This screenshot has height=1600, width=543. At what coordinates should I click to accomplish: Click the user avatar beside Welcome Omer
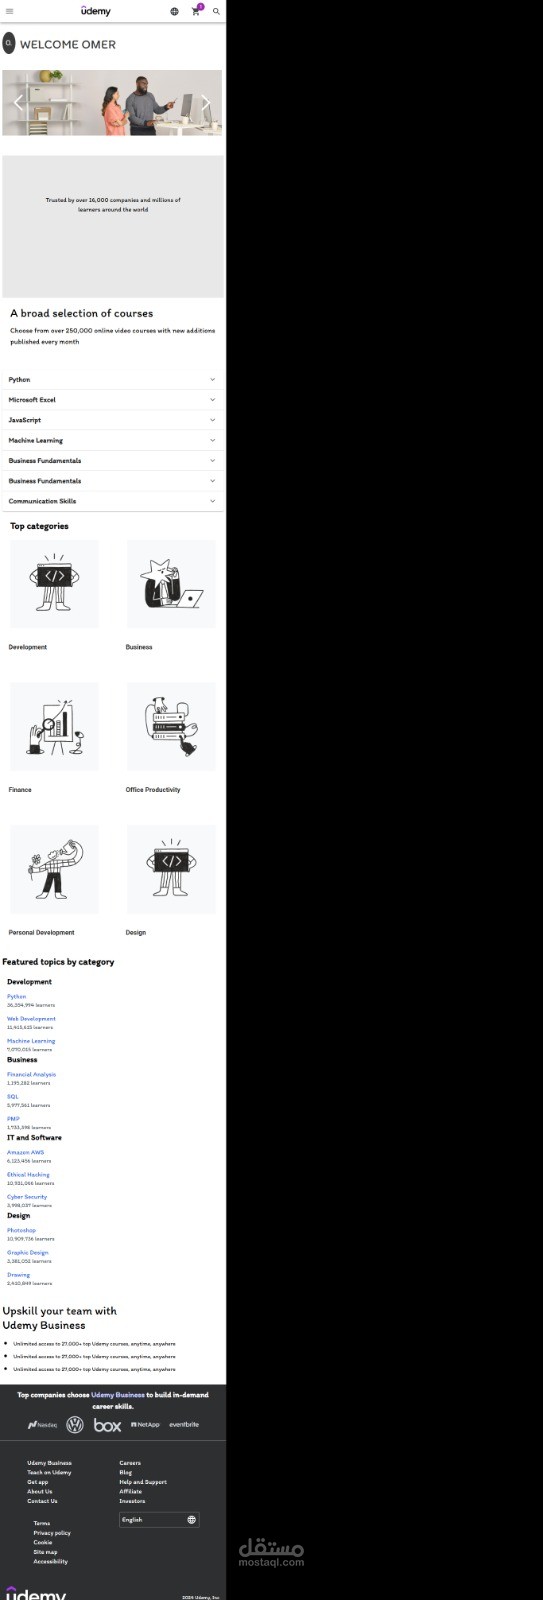9,43
